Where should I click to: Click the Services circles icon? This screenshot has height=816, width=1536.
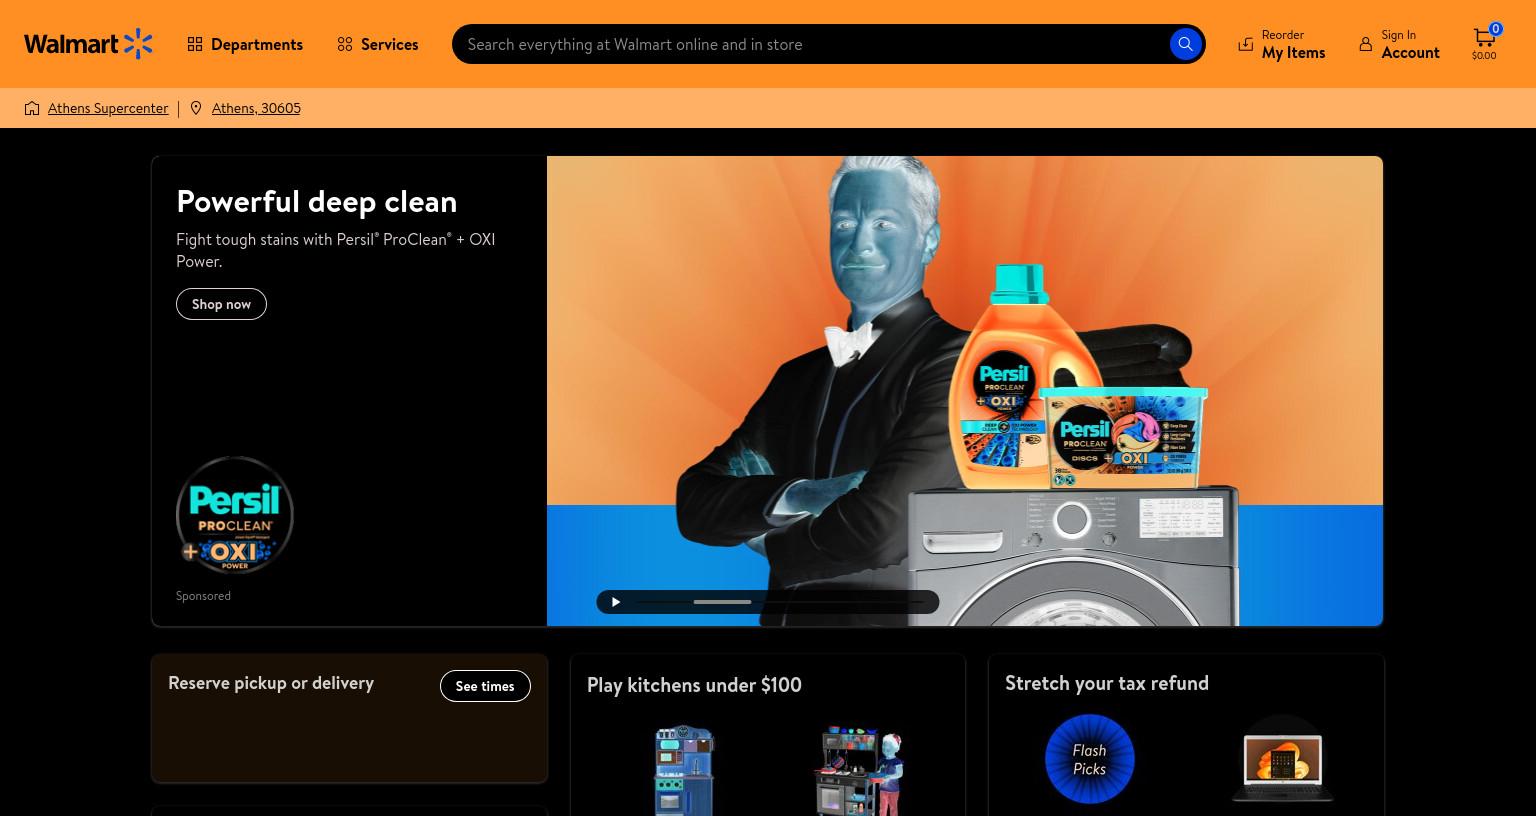coord(345,44)
